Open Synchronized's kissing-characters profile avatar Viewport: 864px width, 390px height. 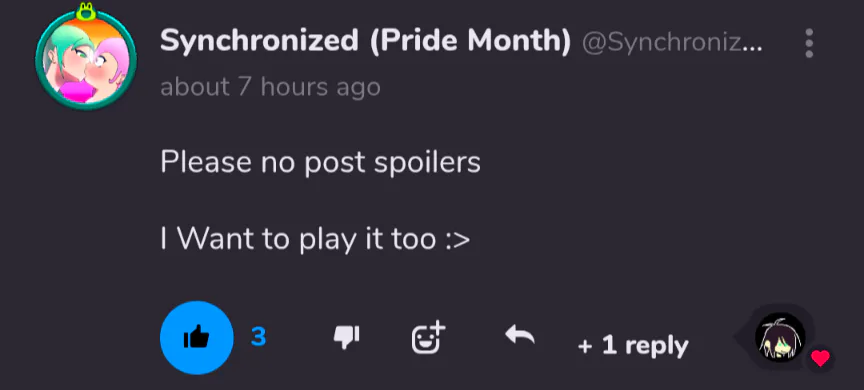click(85, 59)
